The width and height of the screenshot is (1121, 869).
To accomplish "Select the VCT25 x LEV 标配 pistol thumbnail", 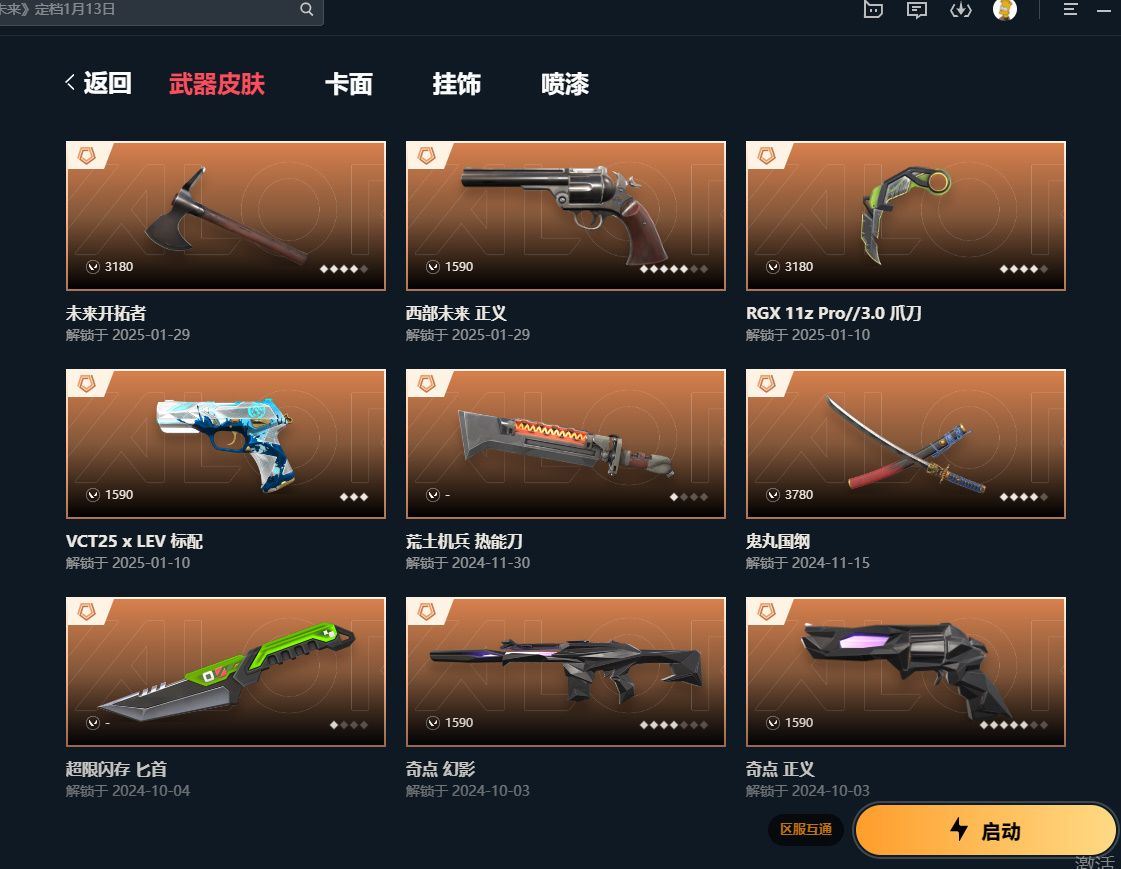I will 226,444.
